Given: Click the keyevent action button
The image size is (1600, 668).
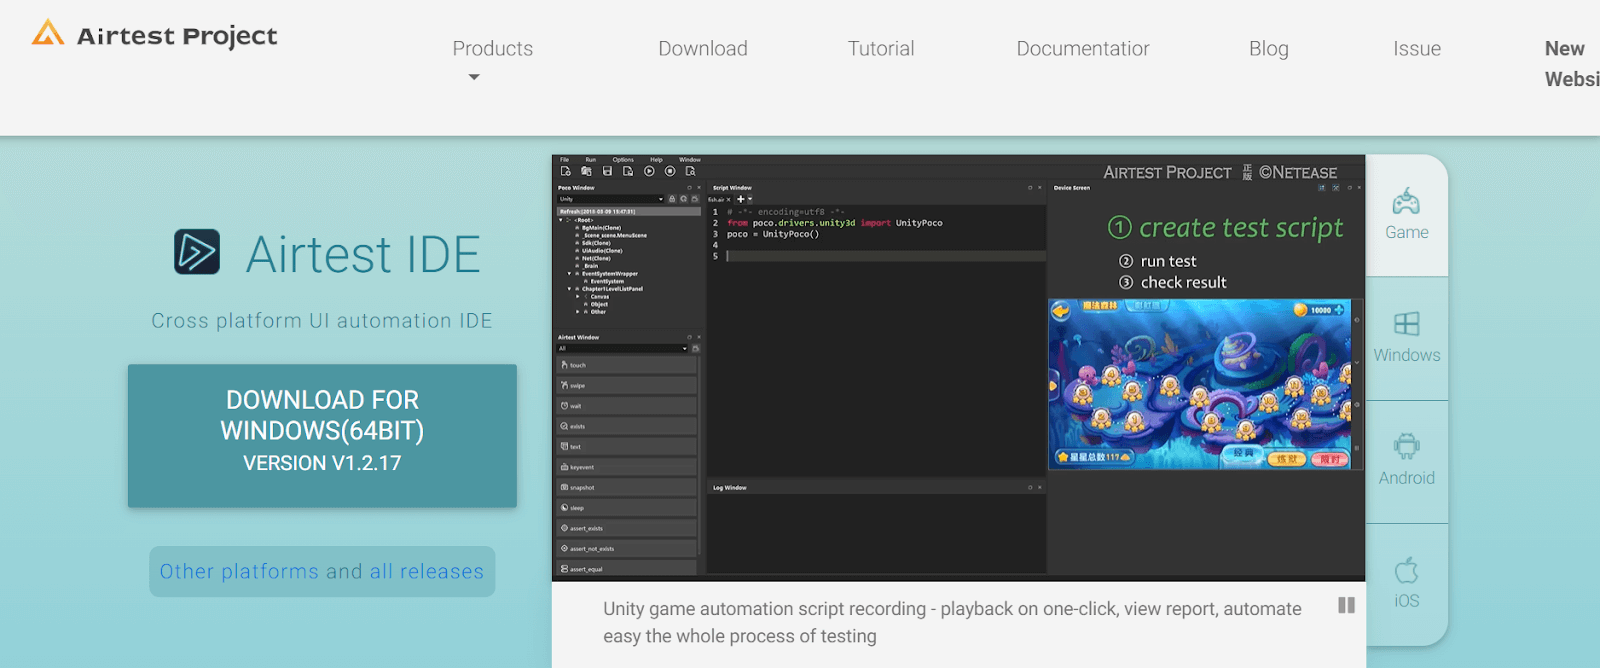Looking at the screenshot, I should pyautogui.click(x=626, y=467).
